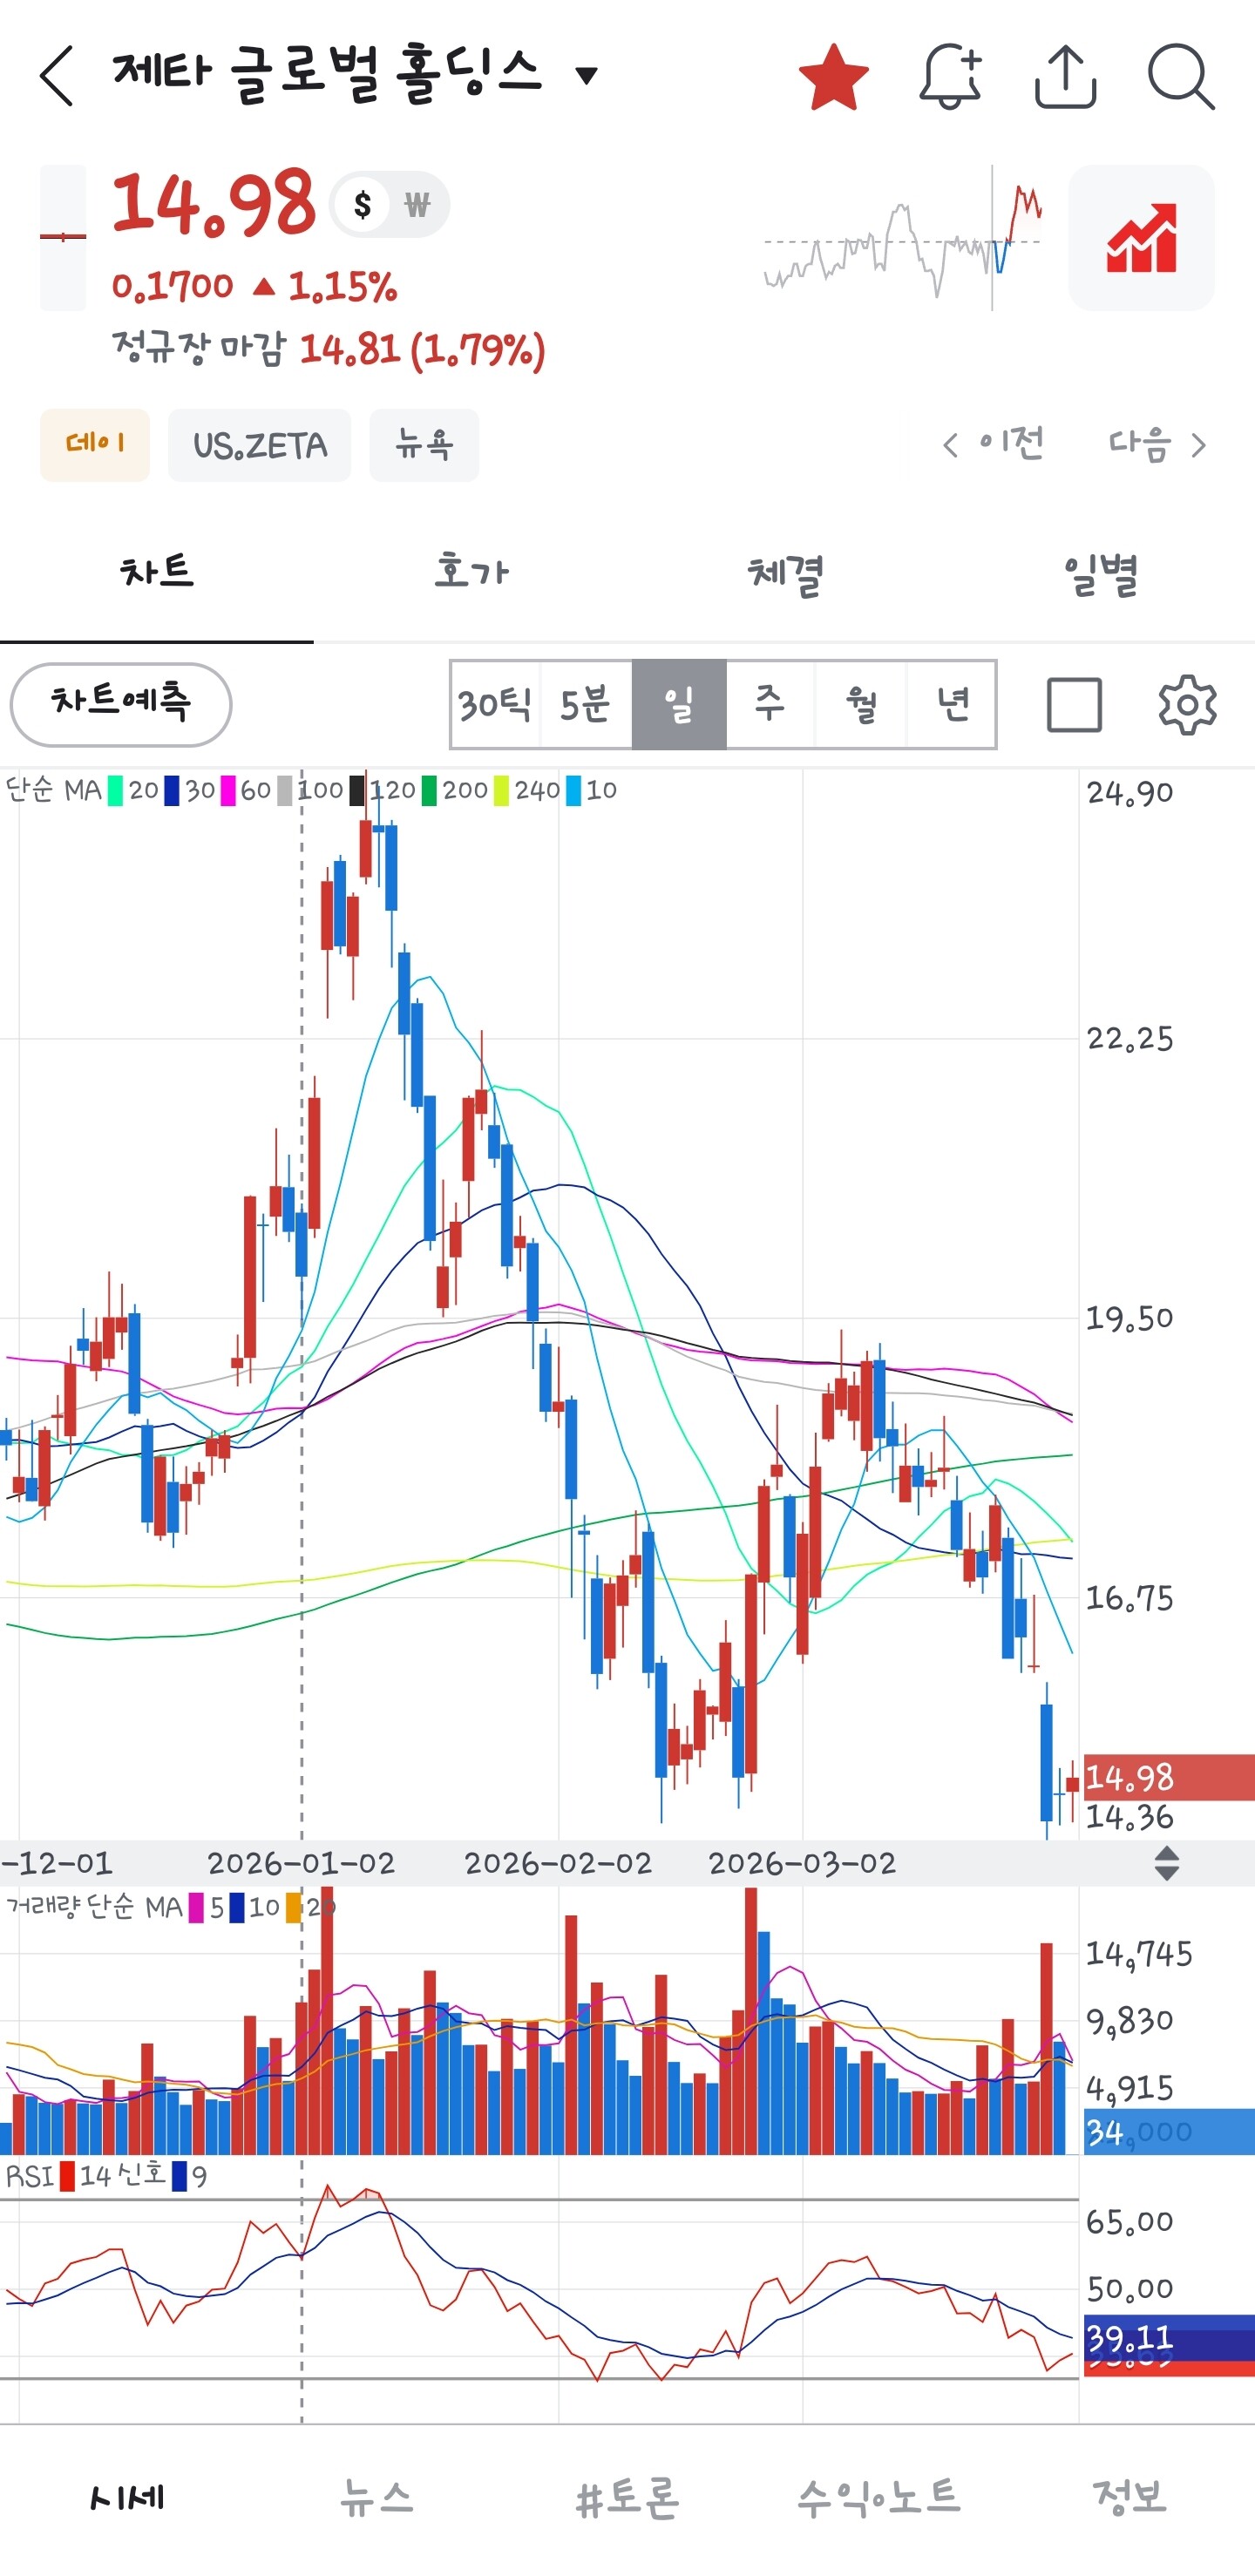Select the 주 weekly chart interval

point(770,704)
